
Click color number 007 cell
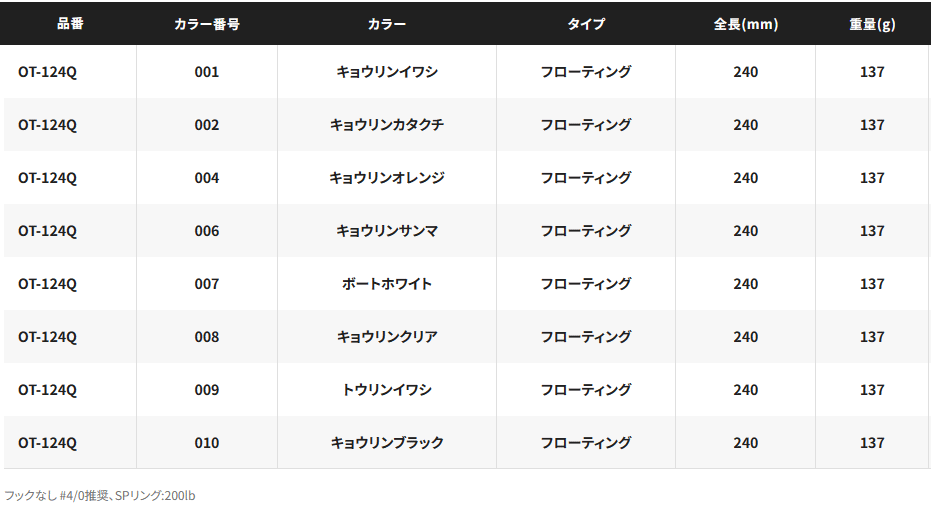(x=207, y=284)
